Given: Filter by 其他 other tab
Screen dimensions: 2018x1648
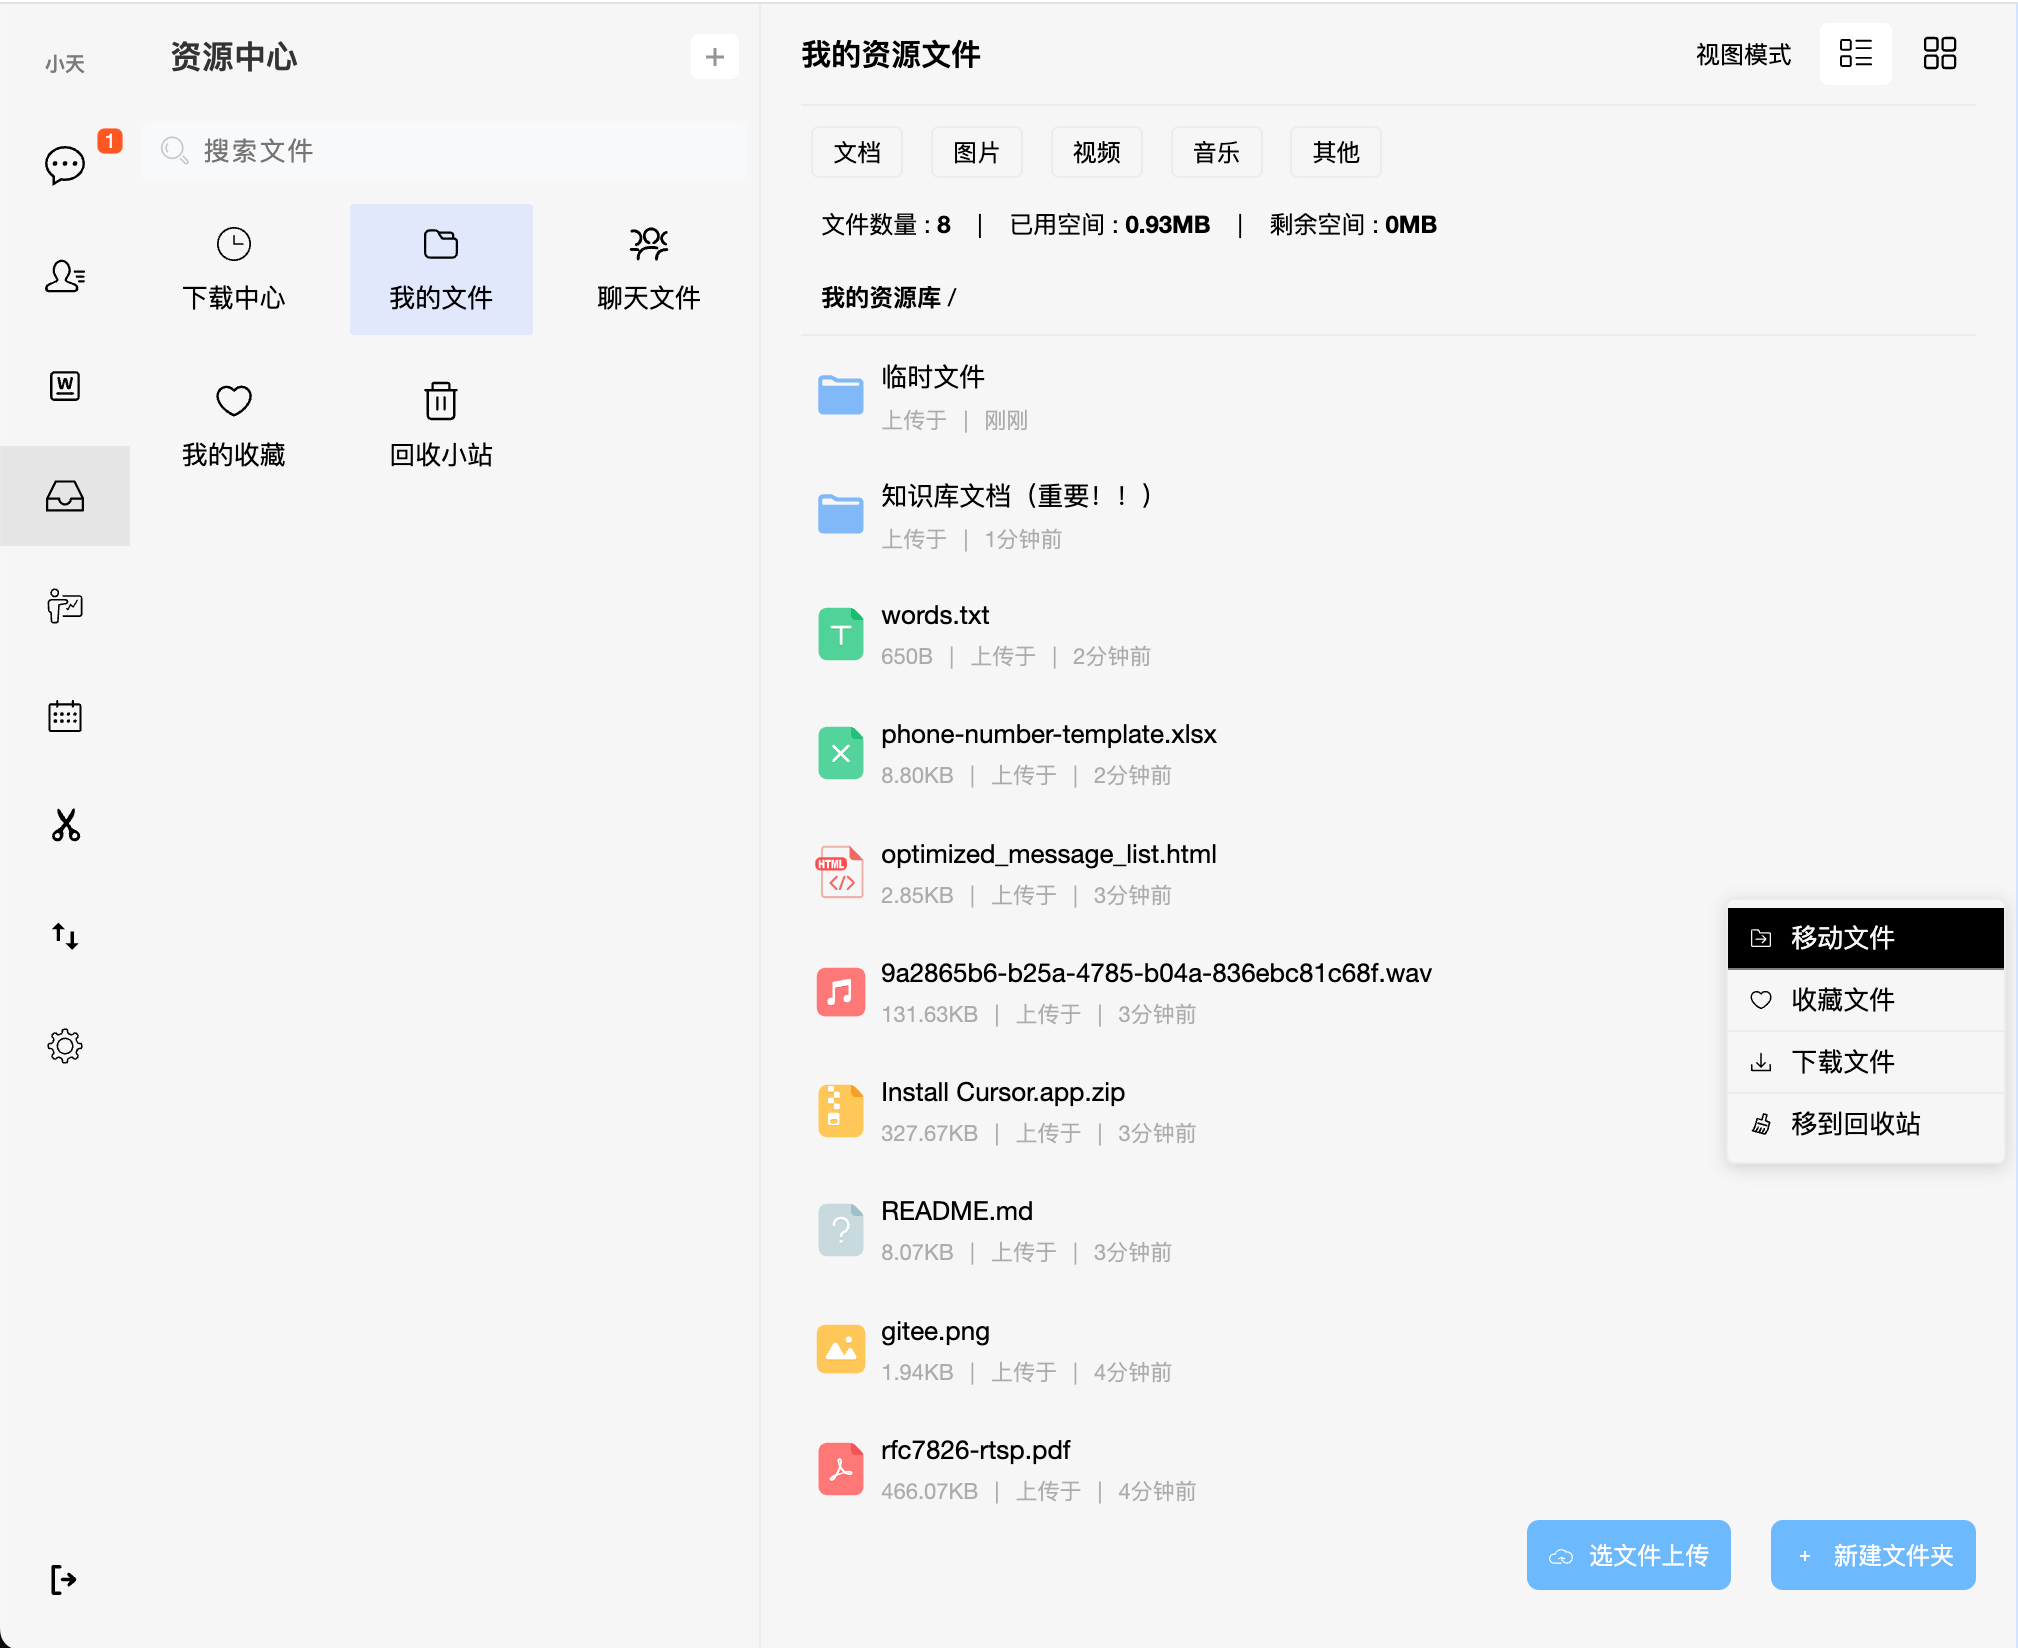Looking at the screenshot, I should (x=1336, y=152).
